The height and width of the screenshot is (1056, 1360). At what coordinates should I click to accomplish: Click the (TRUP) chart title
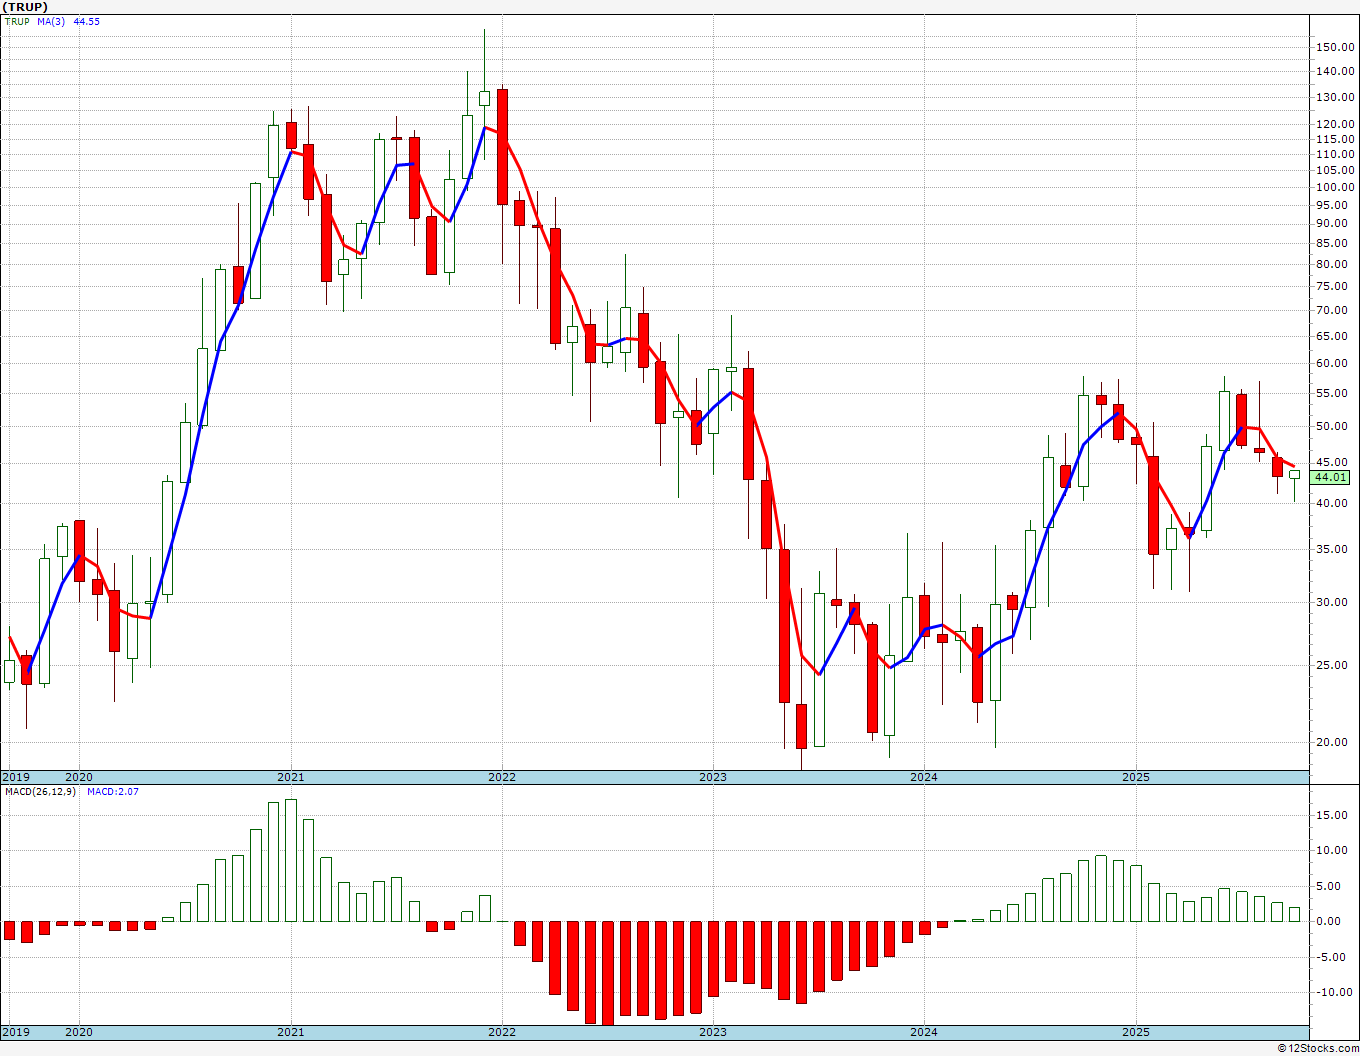pyautogui.click(x=25, y=7)
